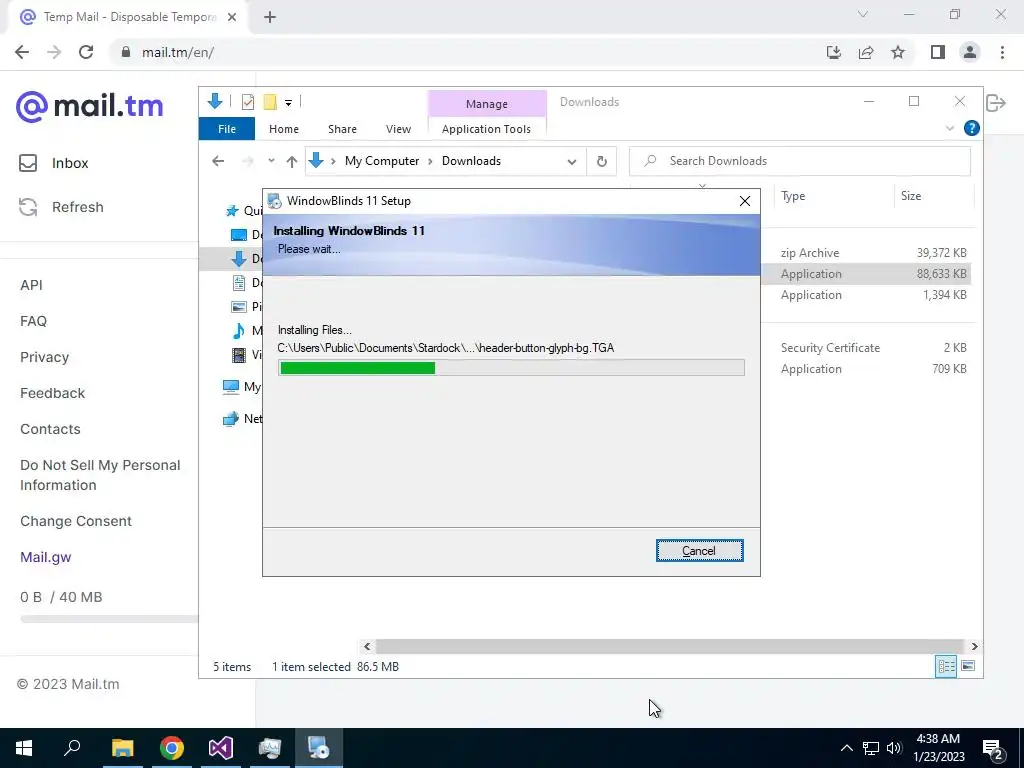Click the chevron before My Computer in the address bar
Viewport: 1024px width, 768px height.
(x=333, y=161)
